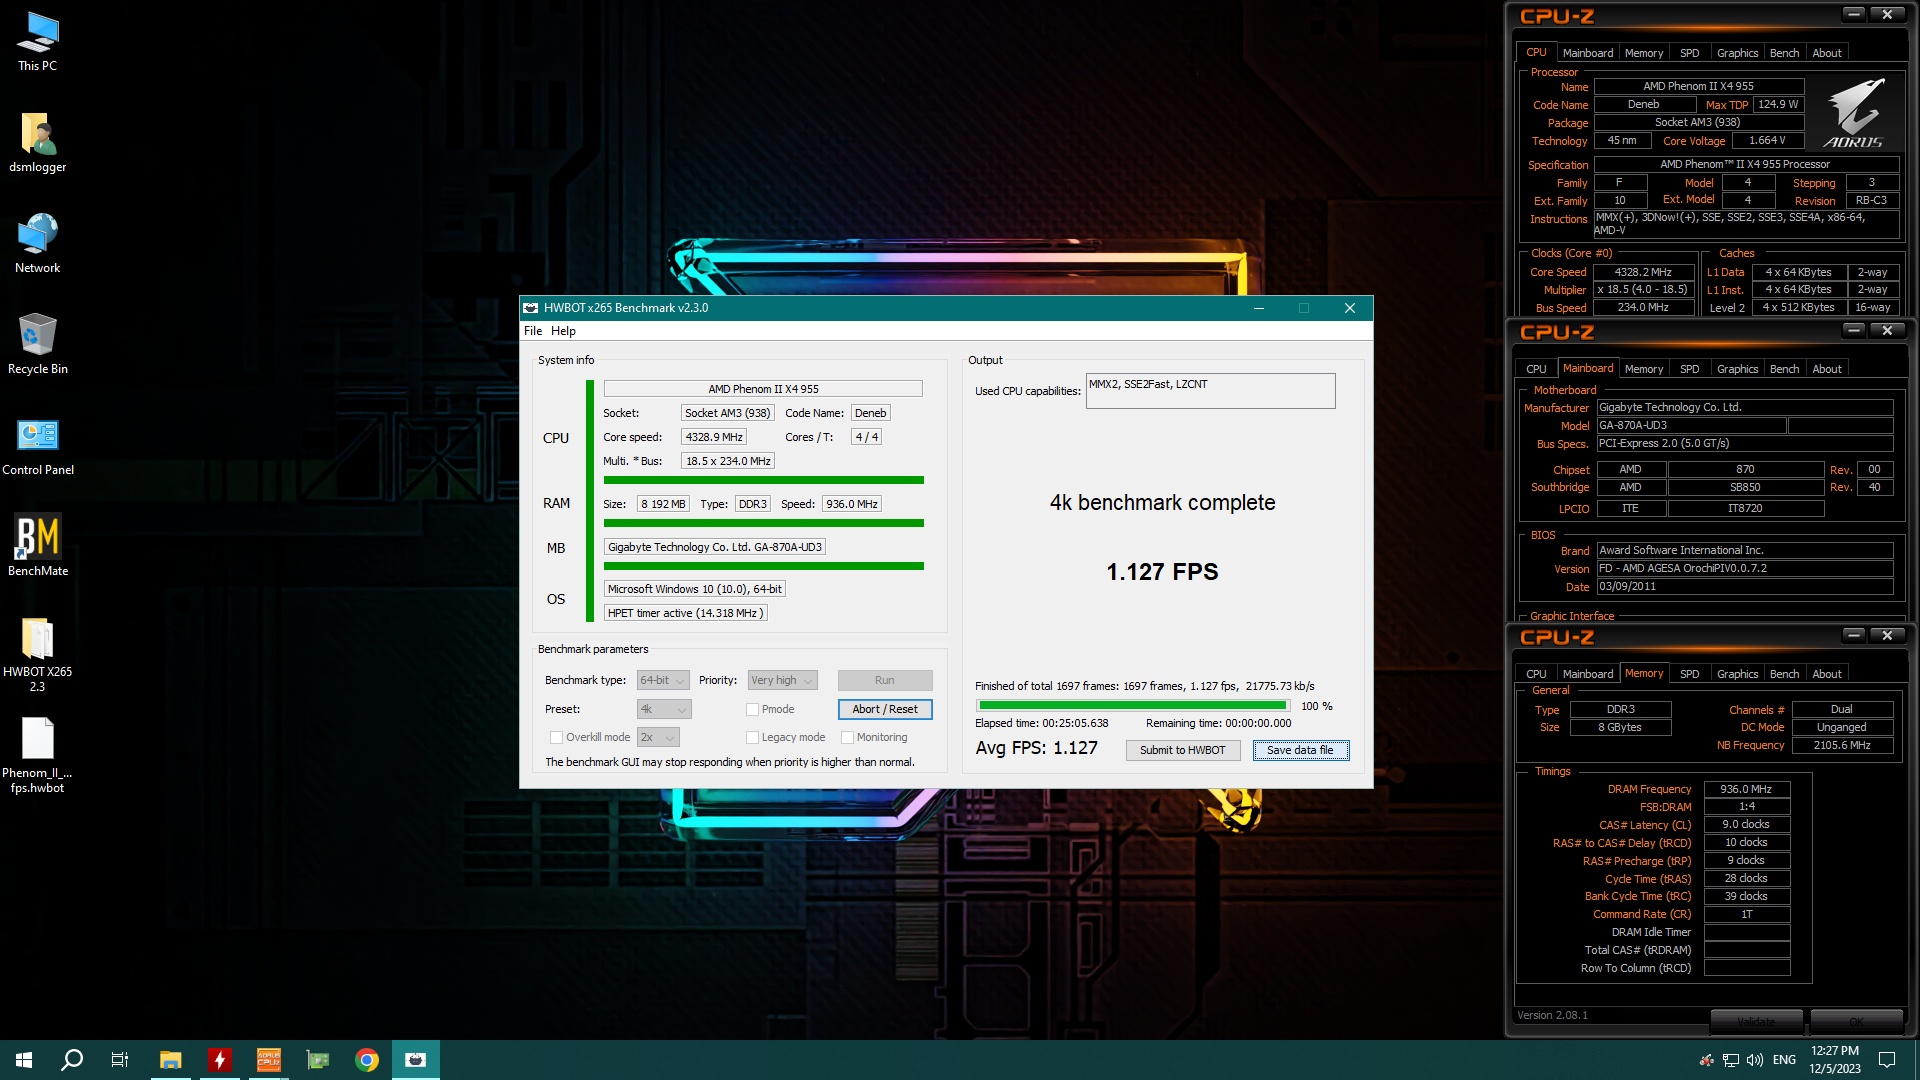Click the Run button
The width and height of the screenshot is (1920, 1080).
[884, 680]
